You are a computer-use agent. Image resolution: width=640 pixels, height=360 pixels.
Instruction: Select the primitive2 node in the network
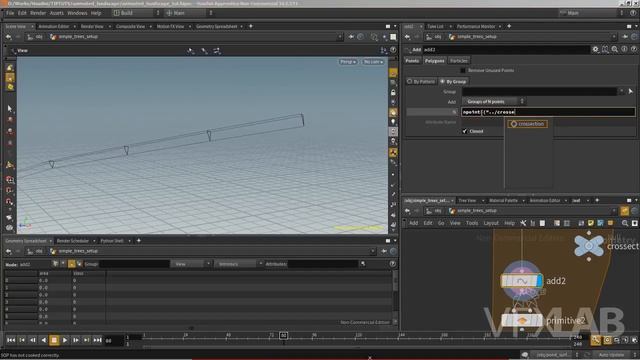tap(522, 320)
